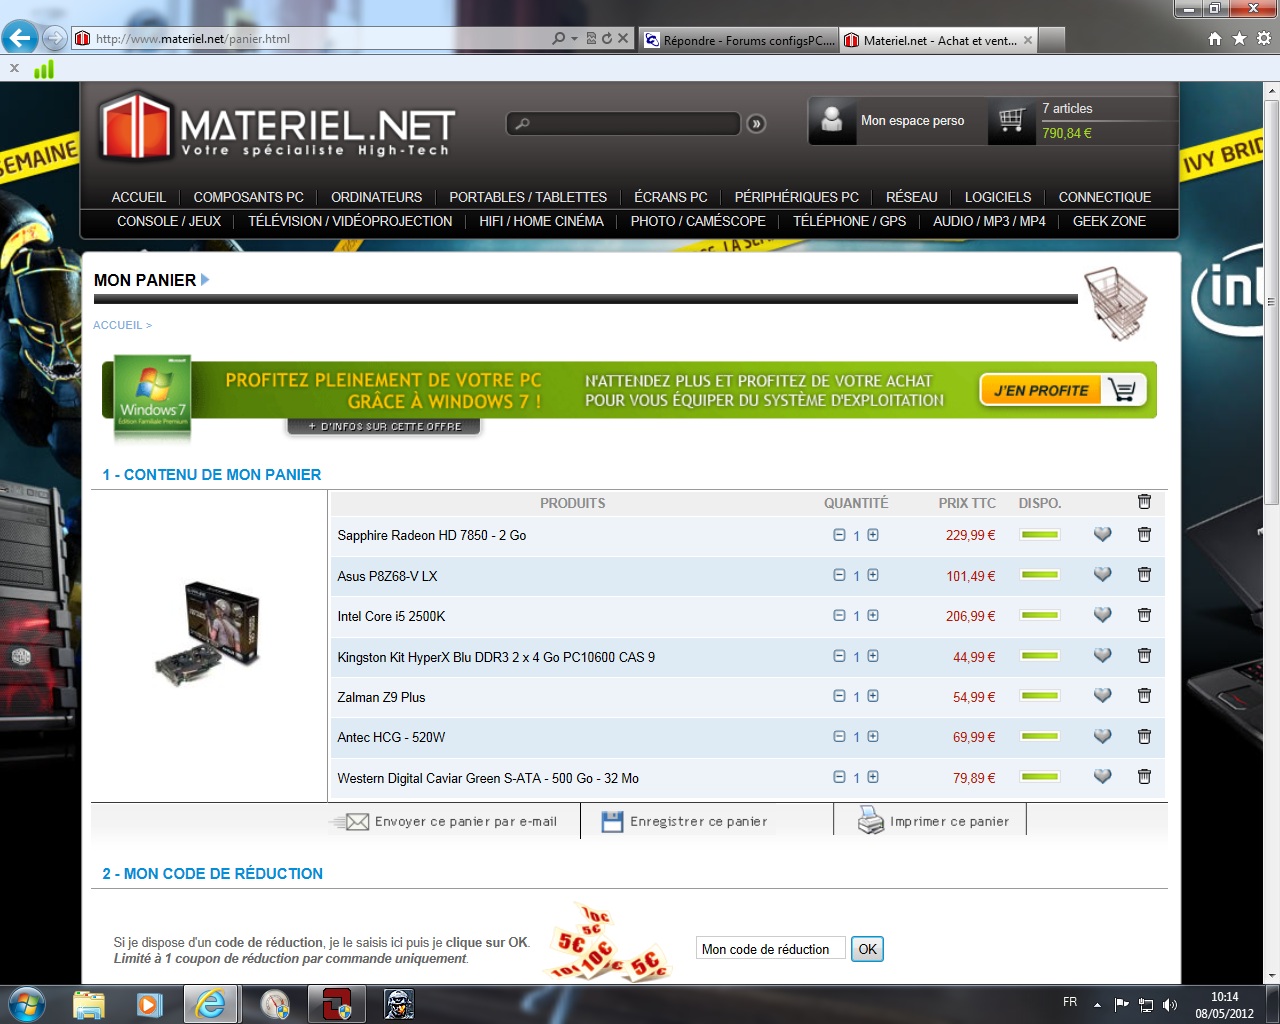The image size is (1280, 1024).
Task: Open the COMPOSANTS PC menu
Action: [248, 197]
